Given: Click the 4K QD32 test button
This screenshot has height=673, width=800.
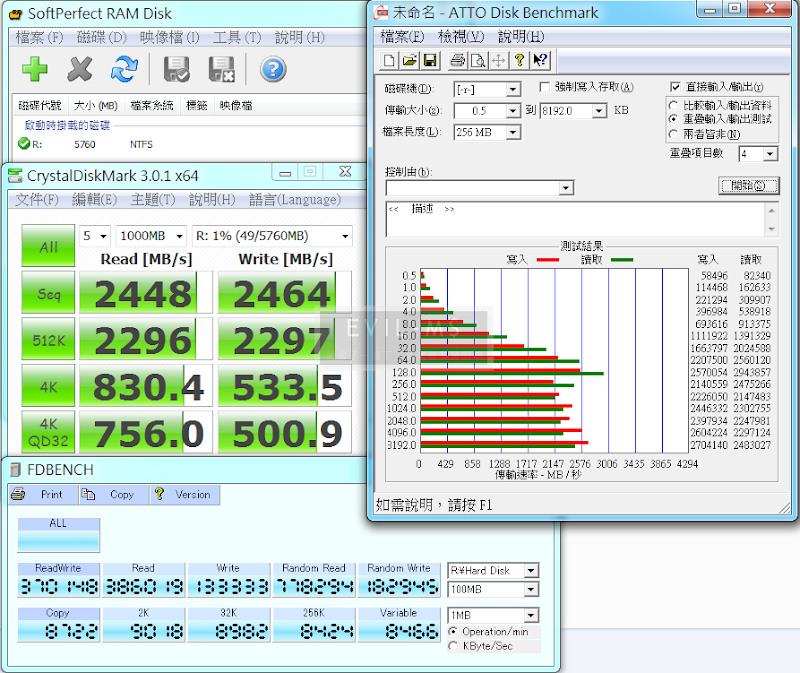Looking at the screenshot, I should pos(48,432).
